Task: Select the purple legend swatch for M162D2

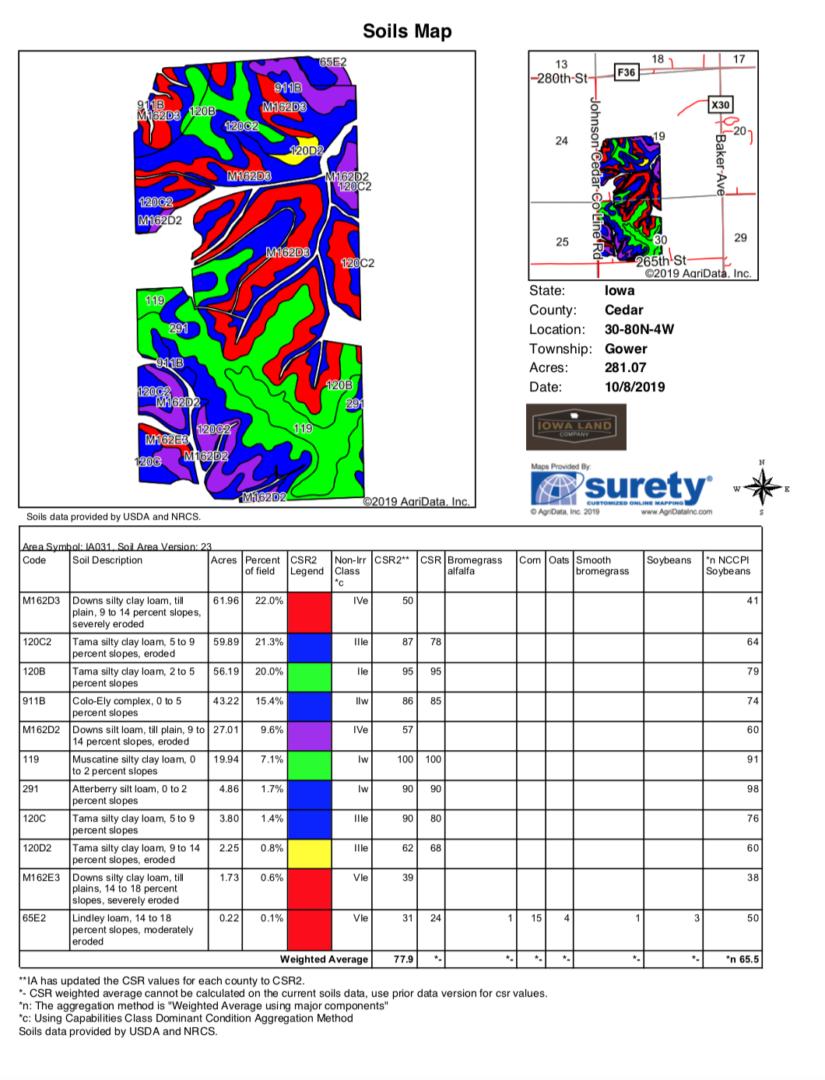Action: coord(307,736)
